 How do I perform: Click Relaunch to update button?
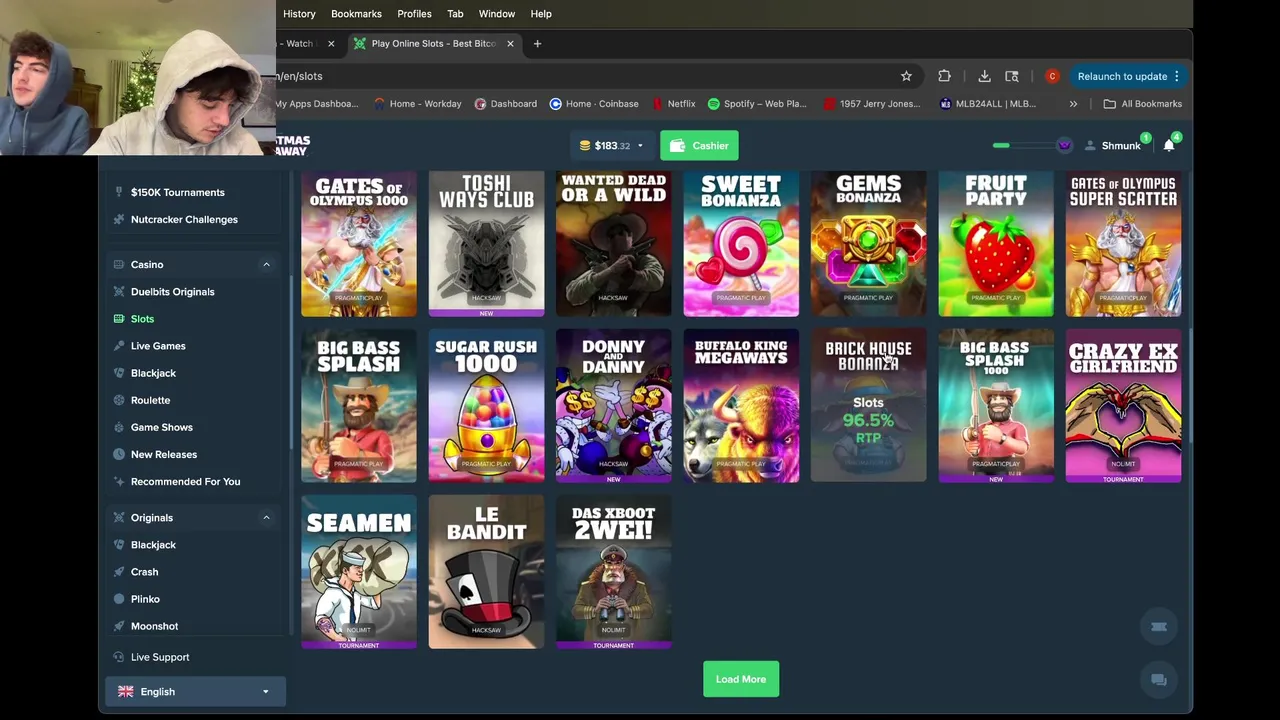pyautogui.click(x=1128, y=76)
